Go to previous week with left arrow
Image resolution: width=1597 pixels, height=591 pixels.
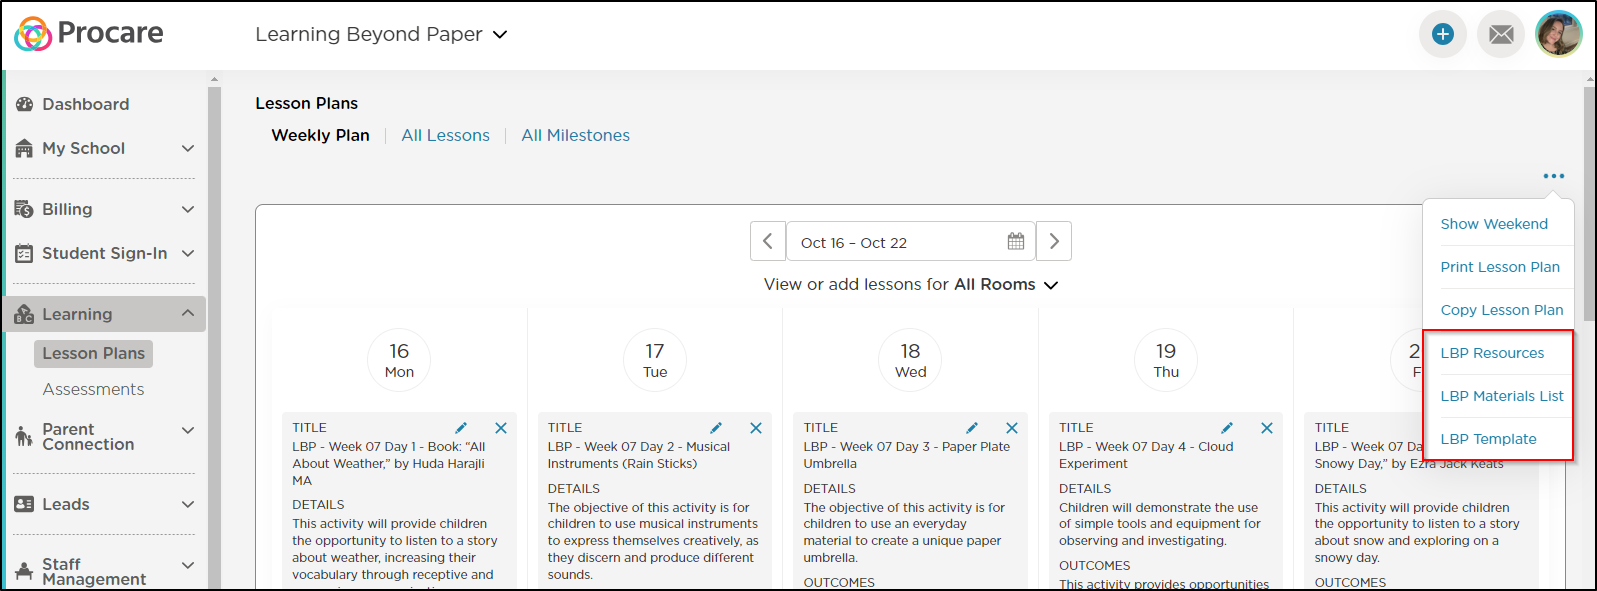(768, 241)
